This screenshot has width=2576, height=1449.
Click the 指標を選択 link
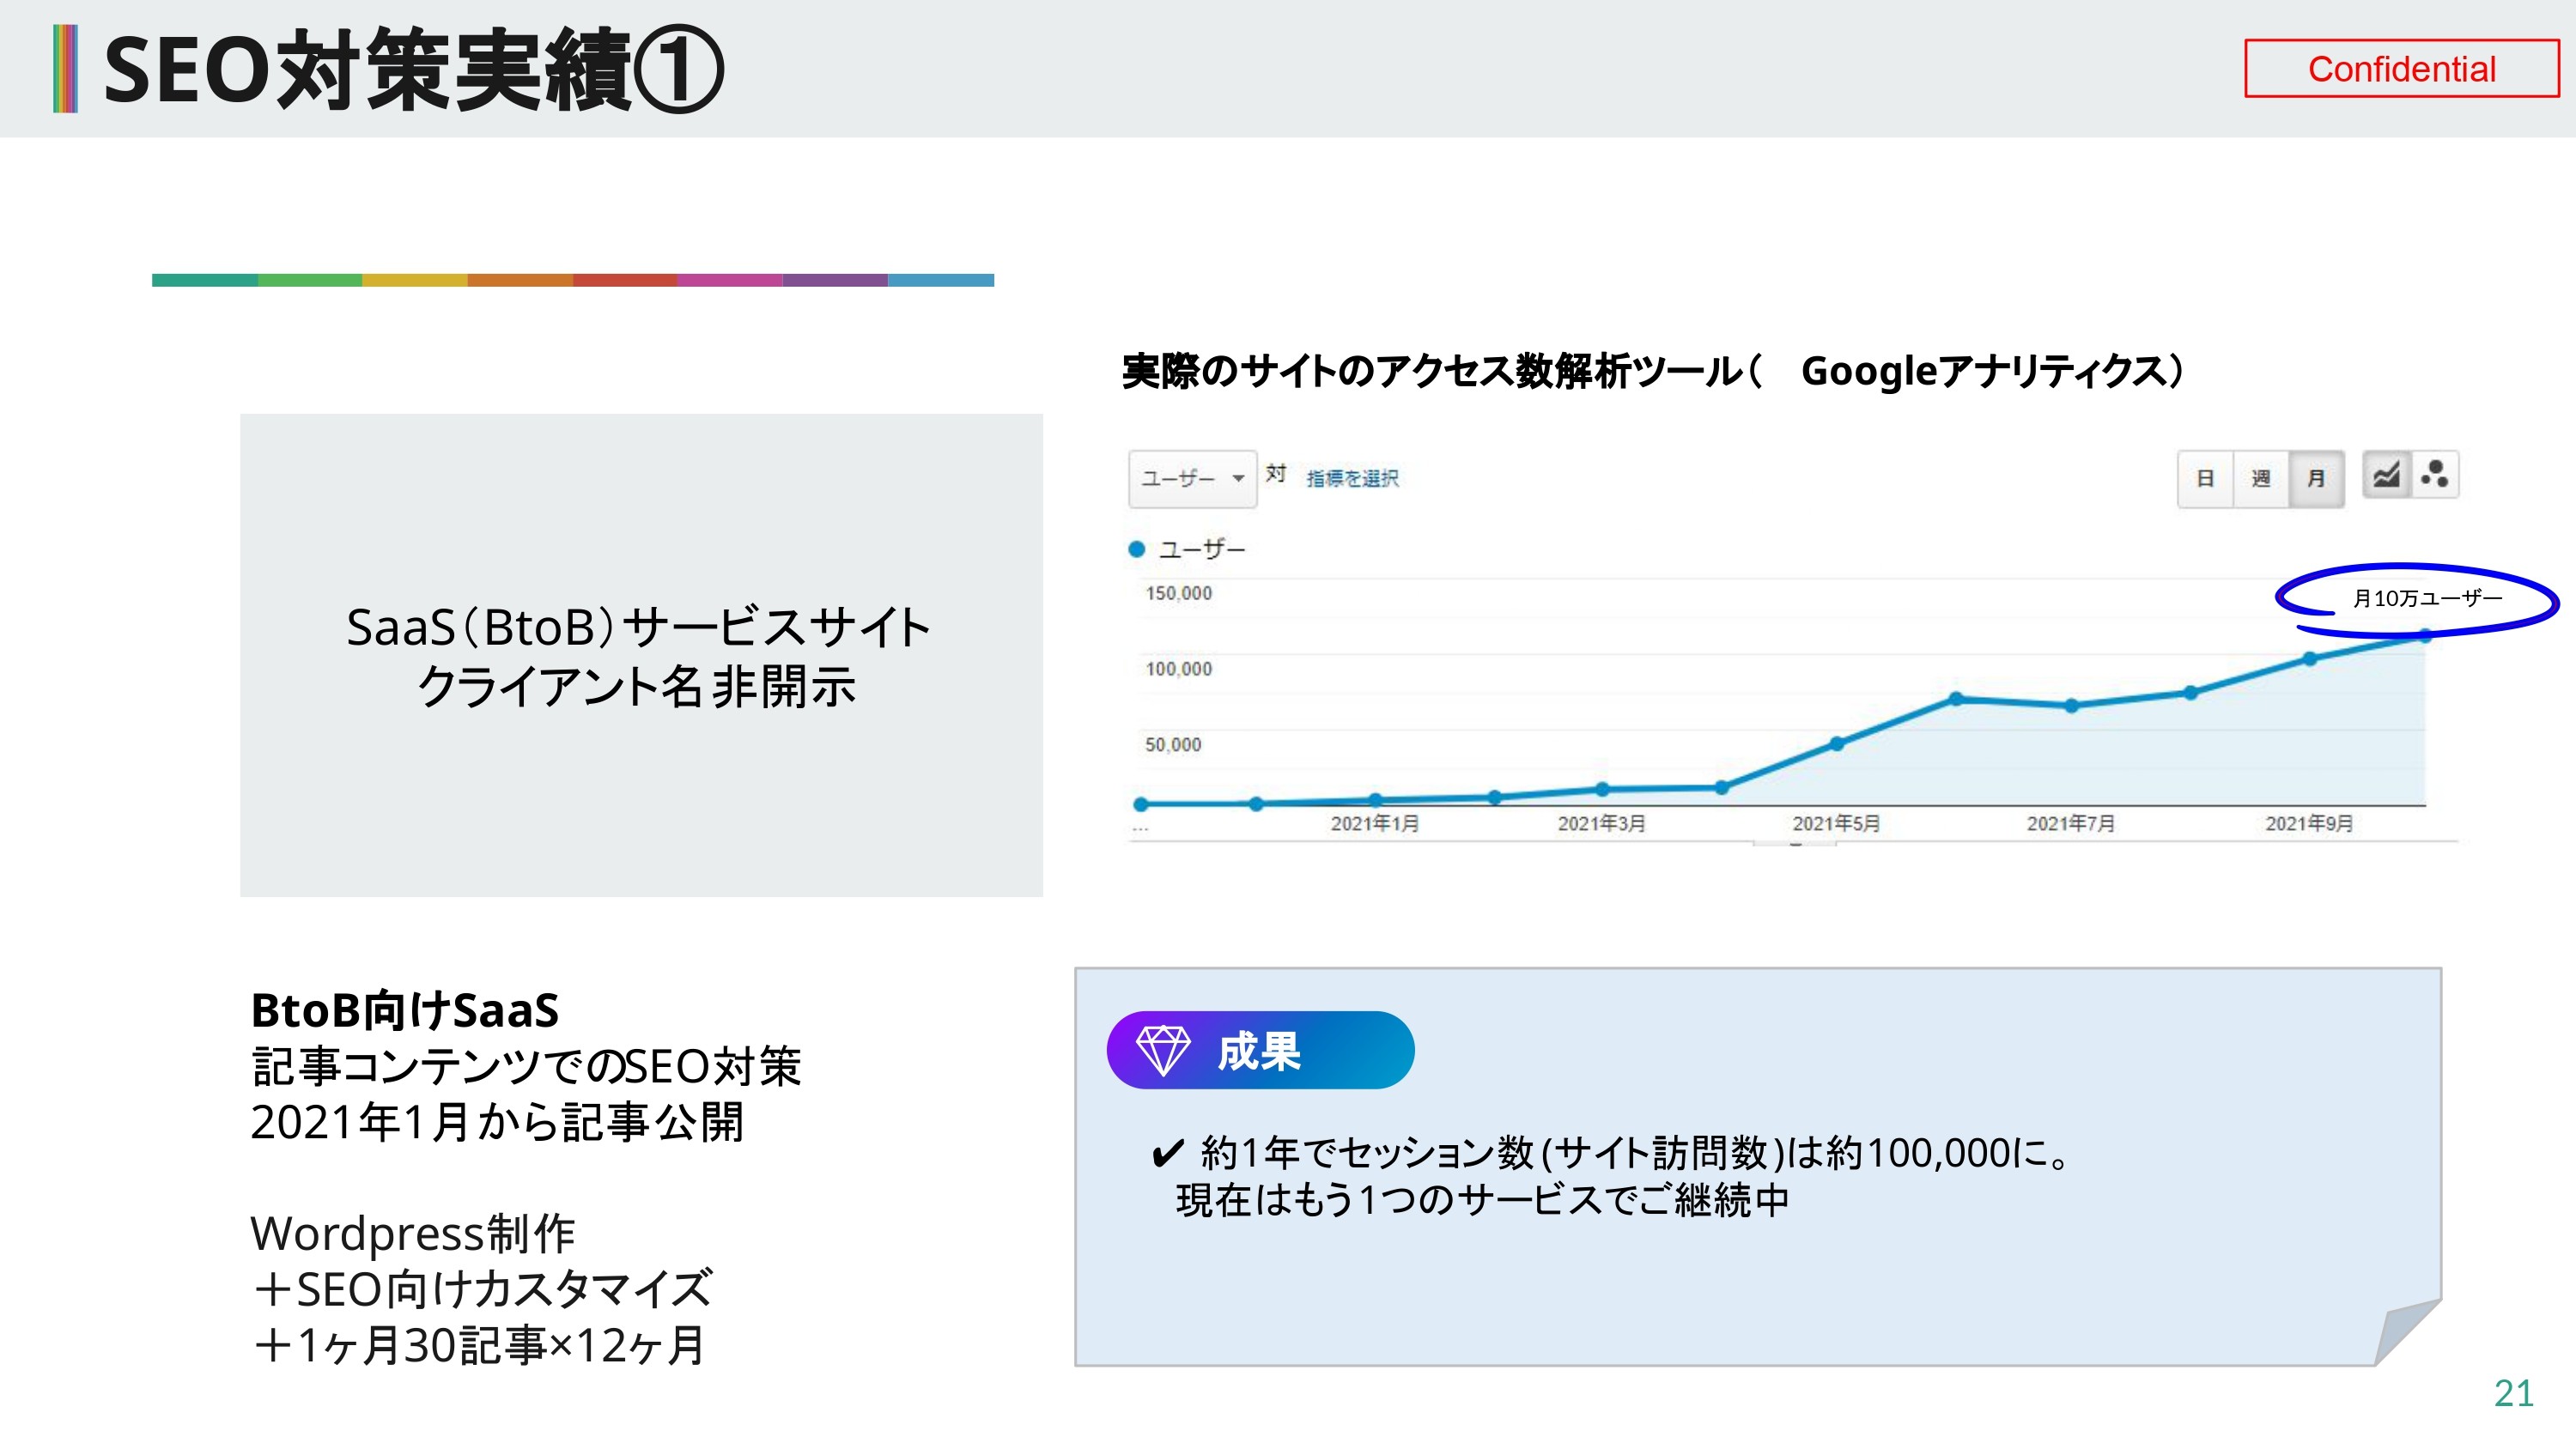1352,478
